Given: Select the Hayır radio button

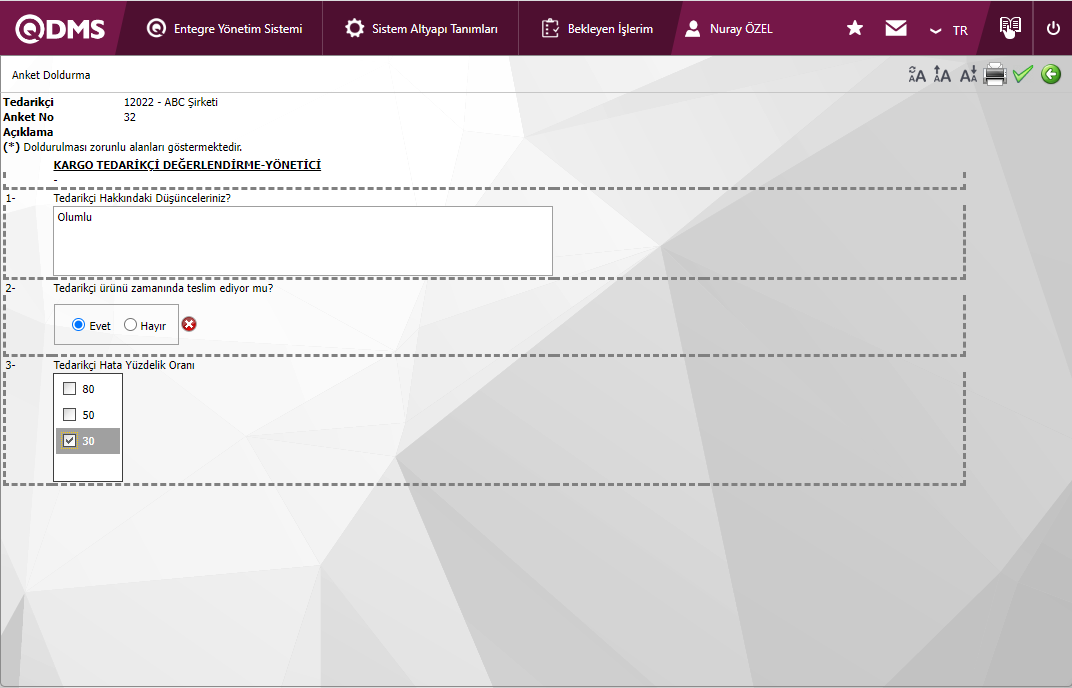Looking at the screenshot, I should [x=130, y=325].
